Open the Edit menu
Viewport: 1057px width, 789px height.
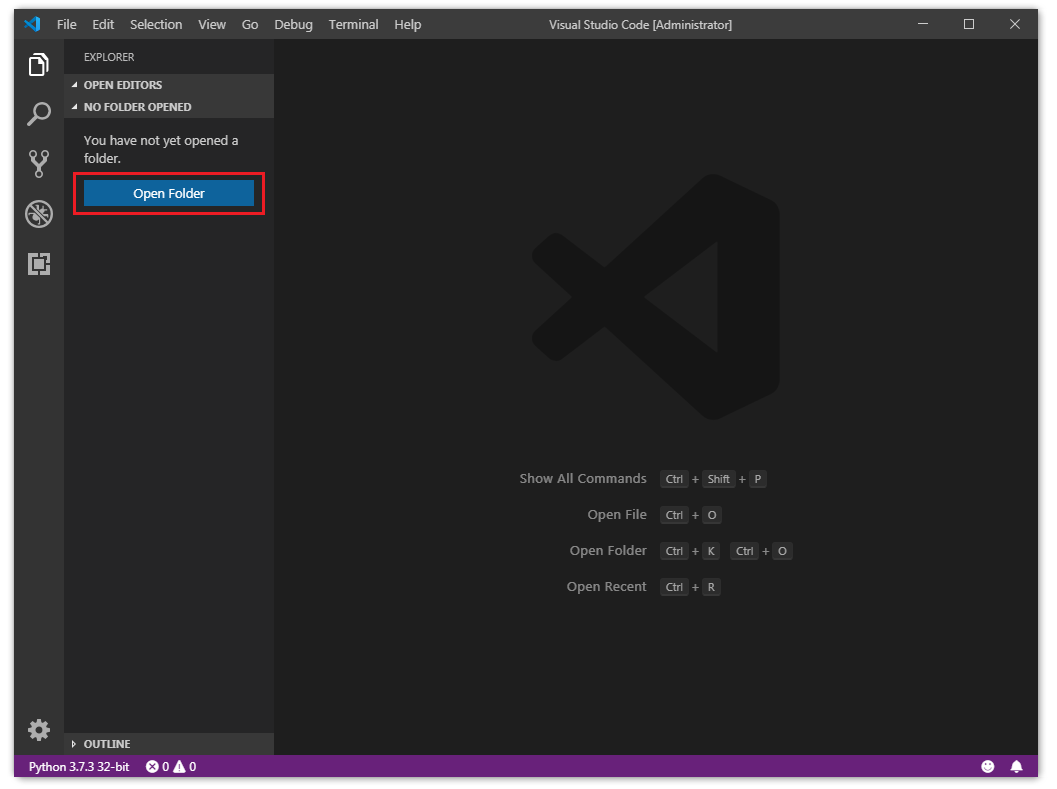click(x=103, y=24)
